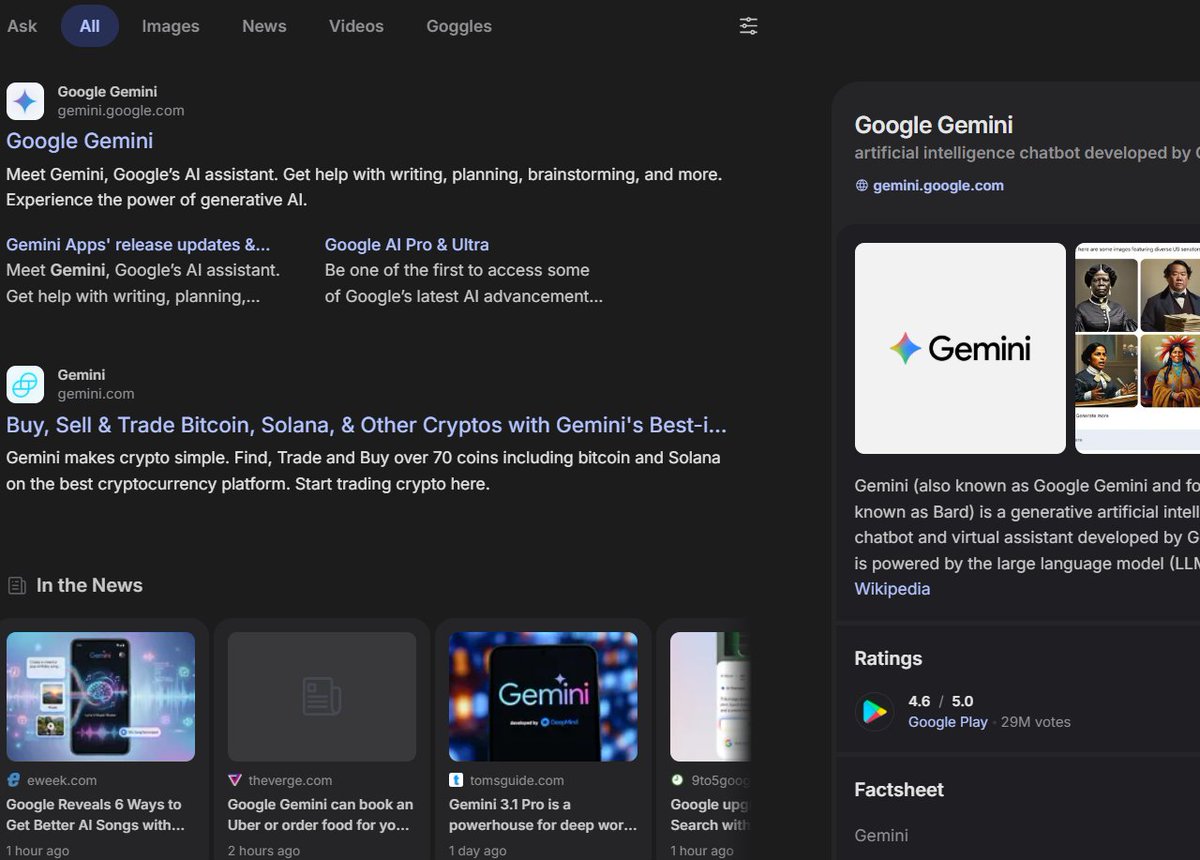
Task: Switch to the Images tab
Action: tap(170, 26)
